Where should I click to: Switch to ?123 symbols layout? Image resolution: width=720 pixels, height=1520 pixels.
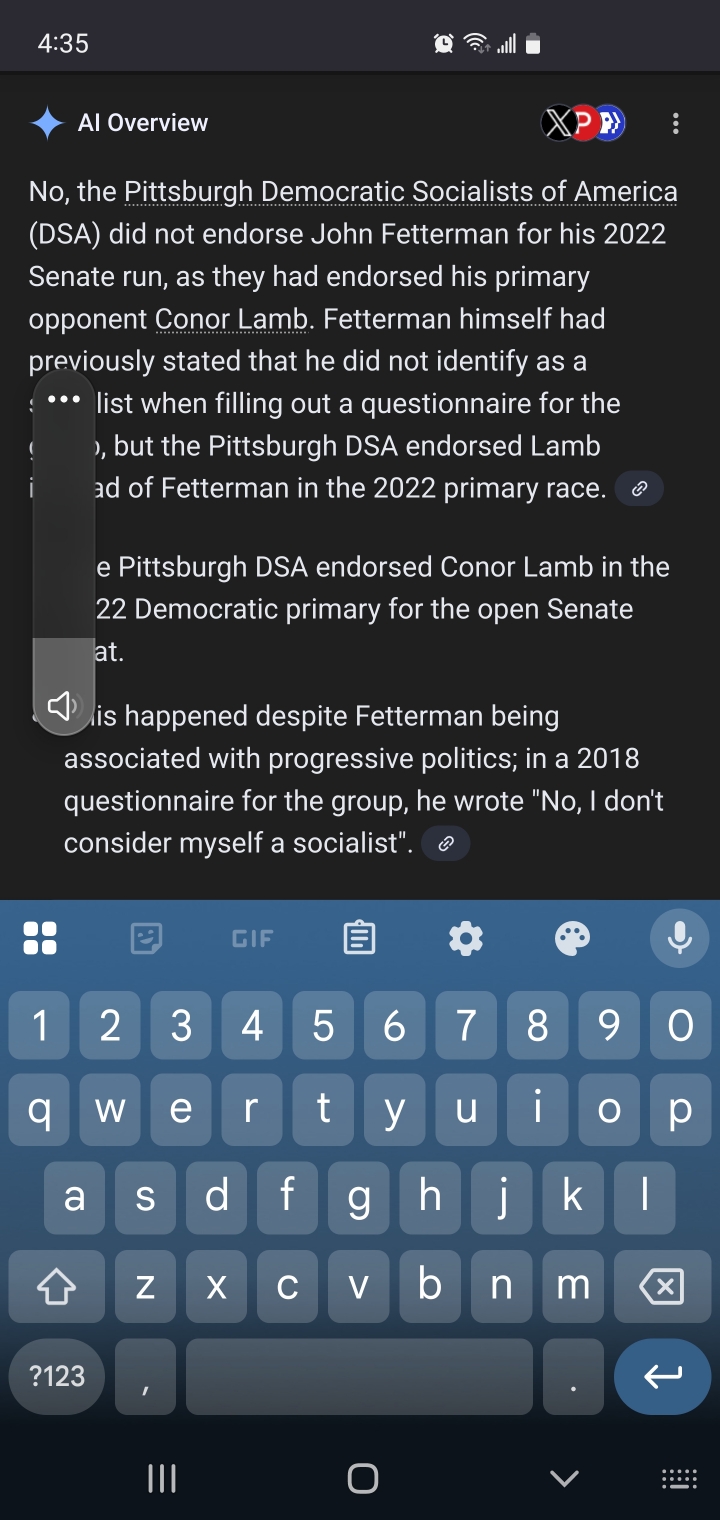[x=57, y=1376]
